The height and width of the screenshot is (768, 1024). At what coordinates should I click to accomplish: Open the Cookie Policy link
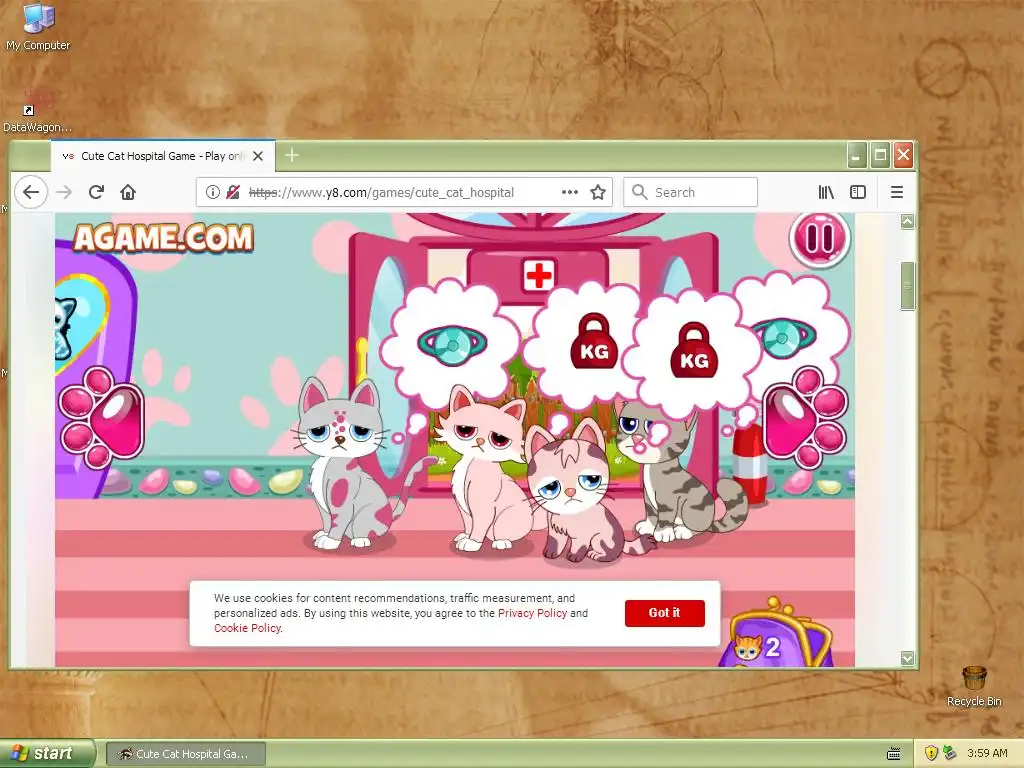pos(248,628)
